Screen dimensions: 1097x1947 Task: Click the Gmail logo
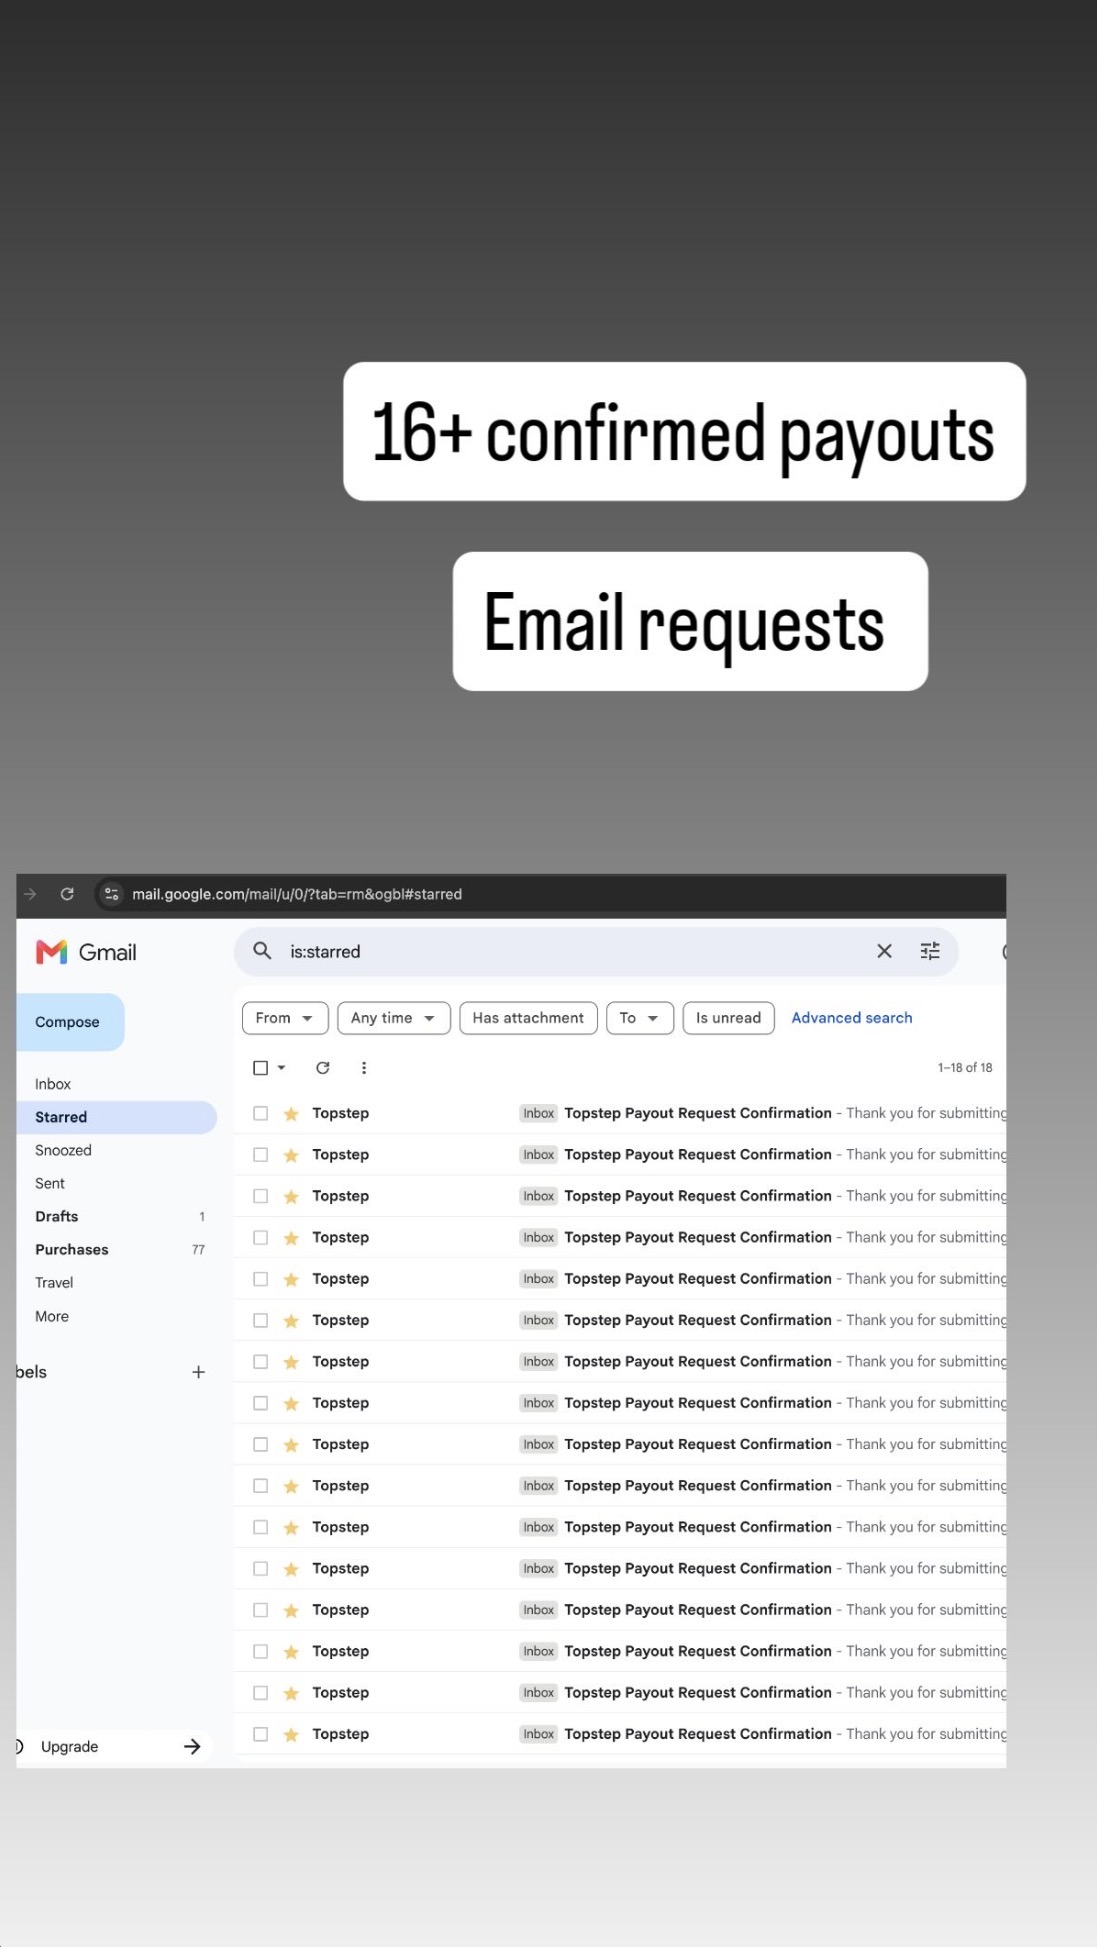coord(86,952)
